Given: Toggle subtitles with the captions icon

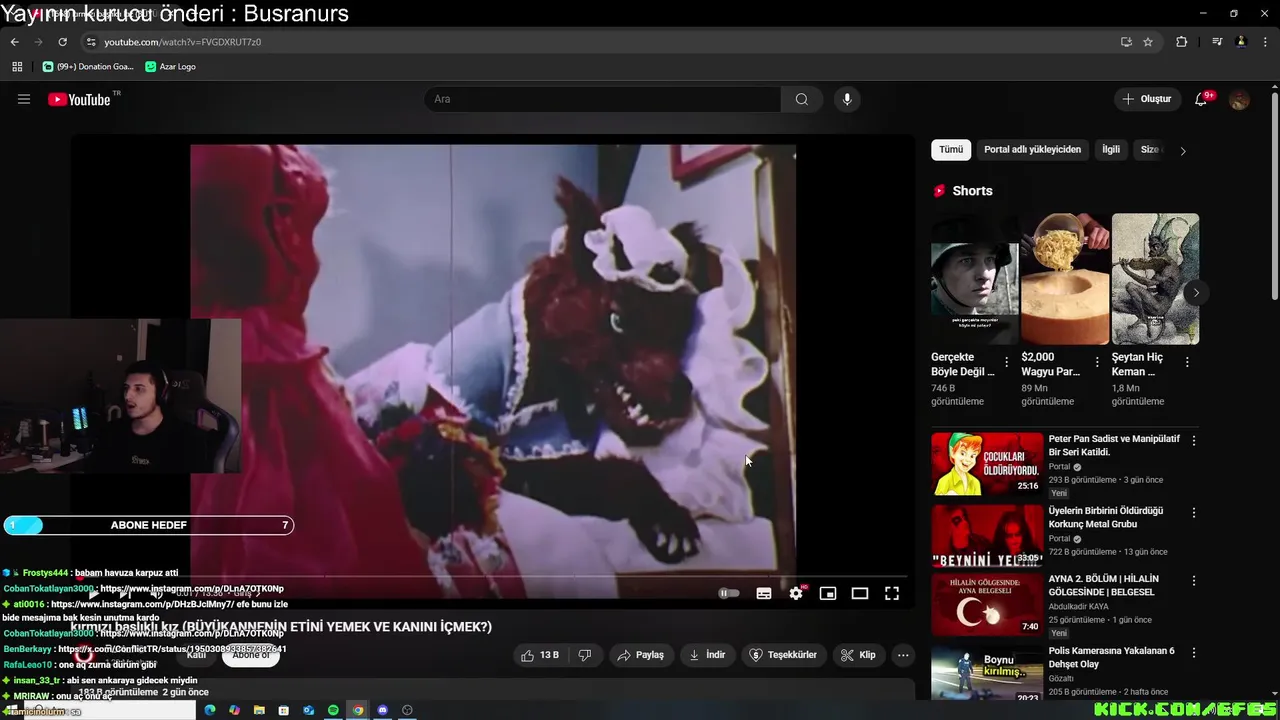Looking at the screenshot, I should [x=764, y=593].
